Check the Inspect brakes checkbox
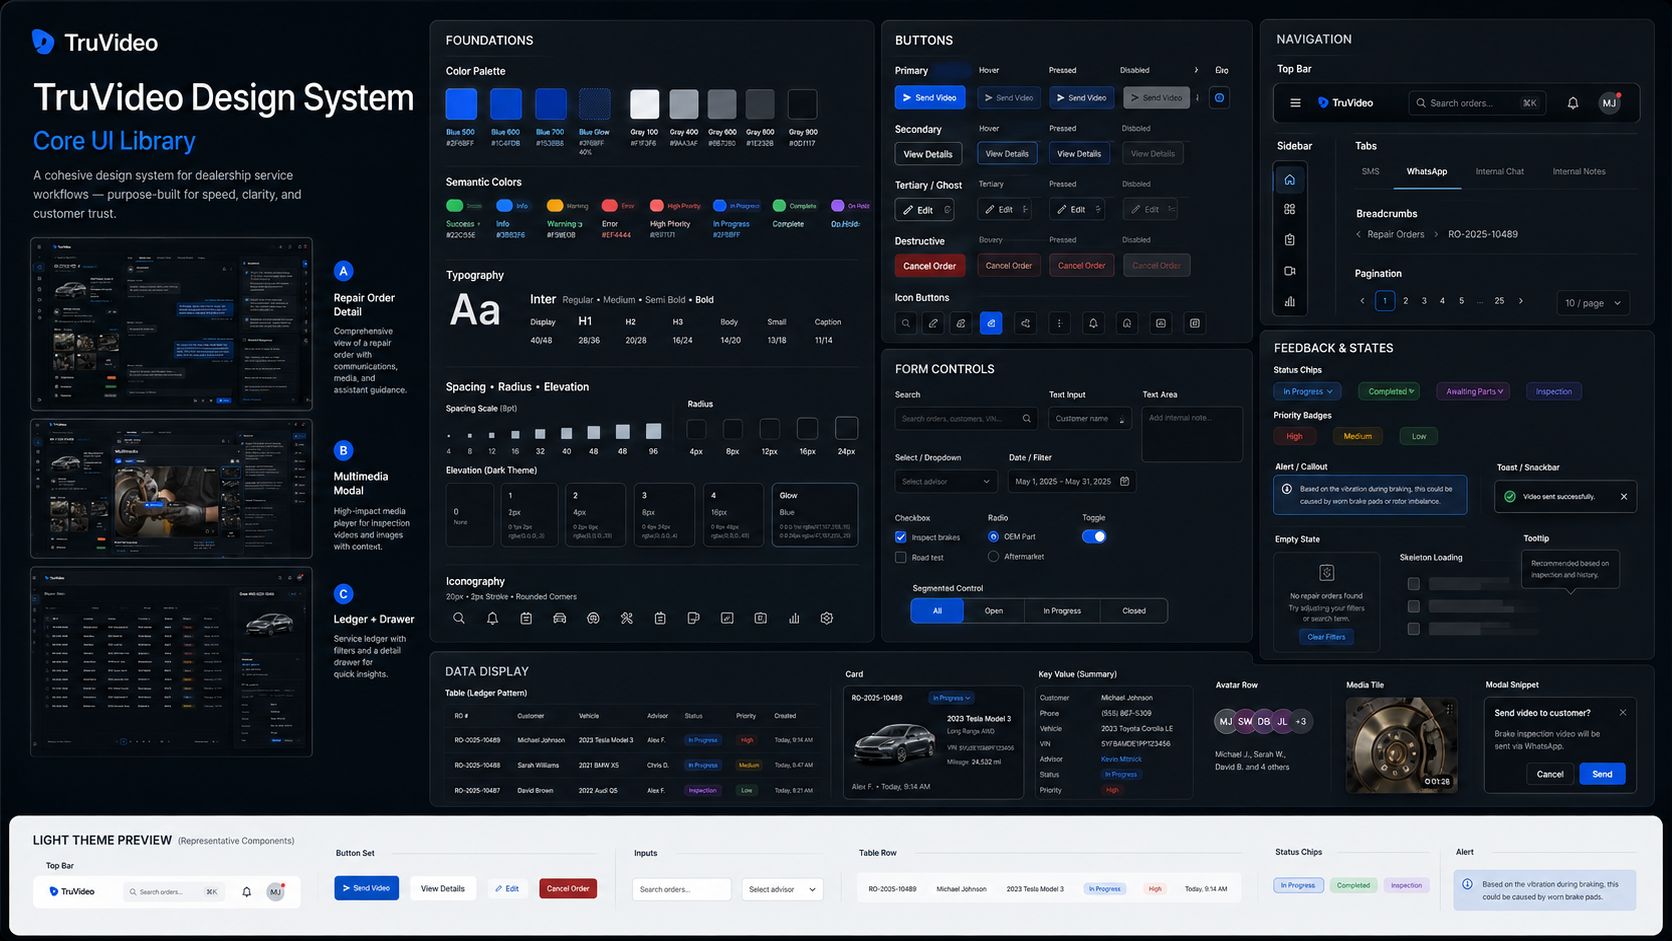1672x941 pixels. click(x=901, y=537)
